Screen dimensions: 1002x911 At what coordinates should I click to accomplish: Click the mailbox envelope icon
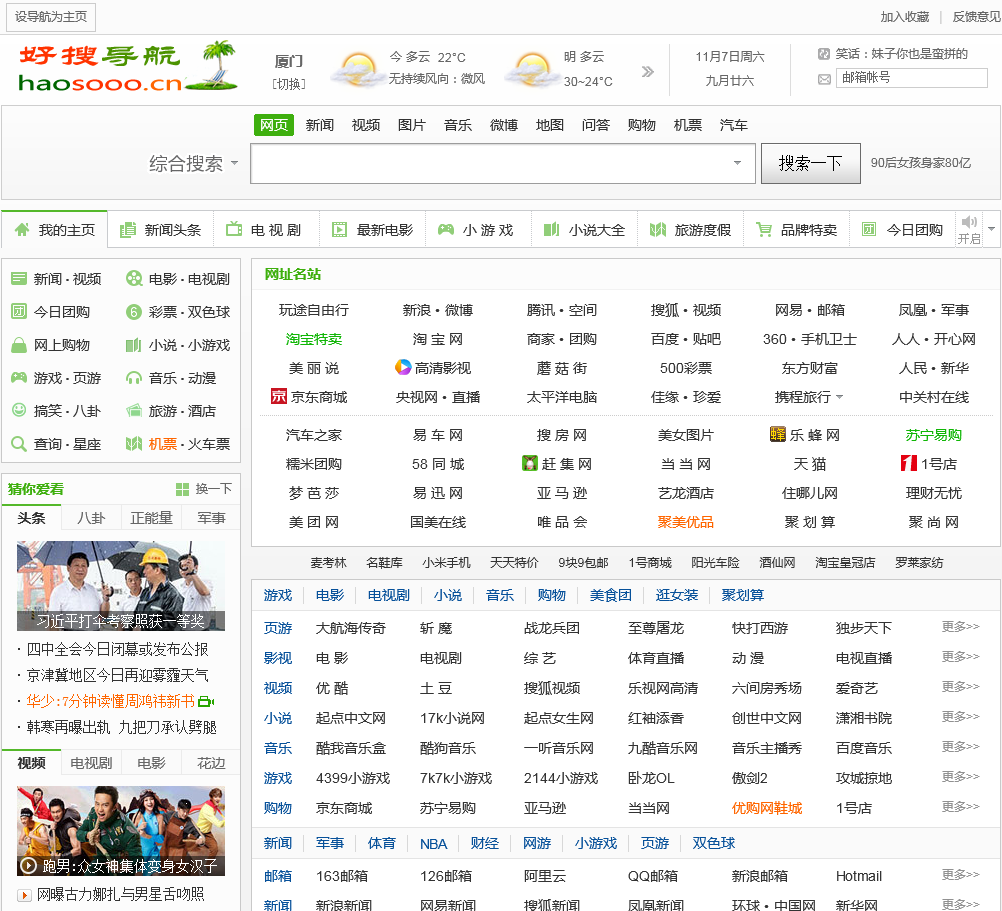point(824,79)
